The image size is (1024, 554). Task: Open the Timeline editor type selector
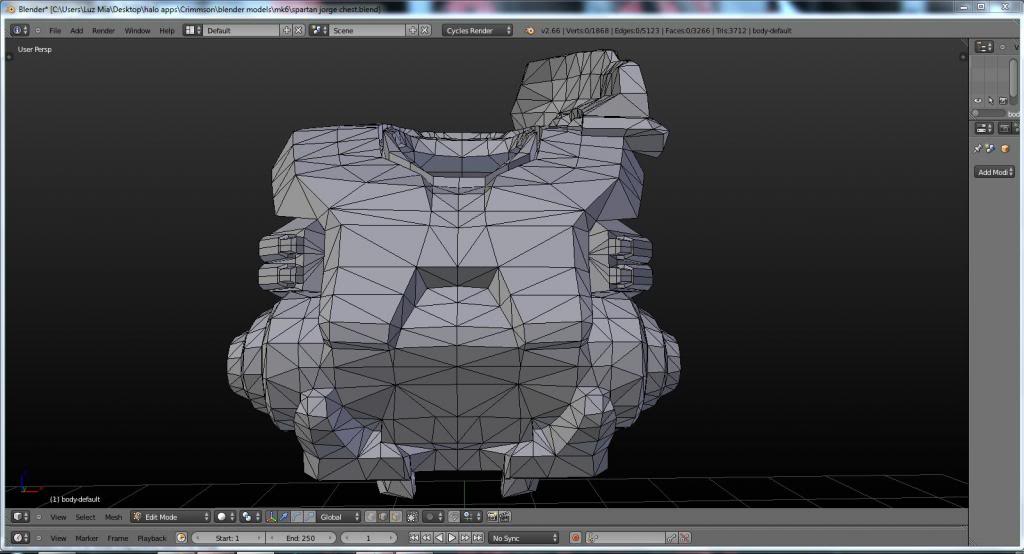[20, 538]
